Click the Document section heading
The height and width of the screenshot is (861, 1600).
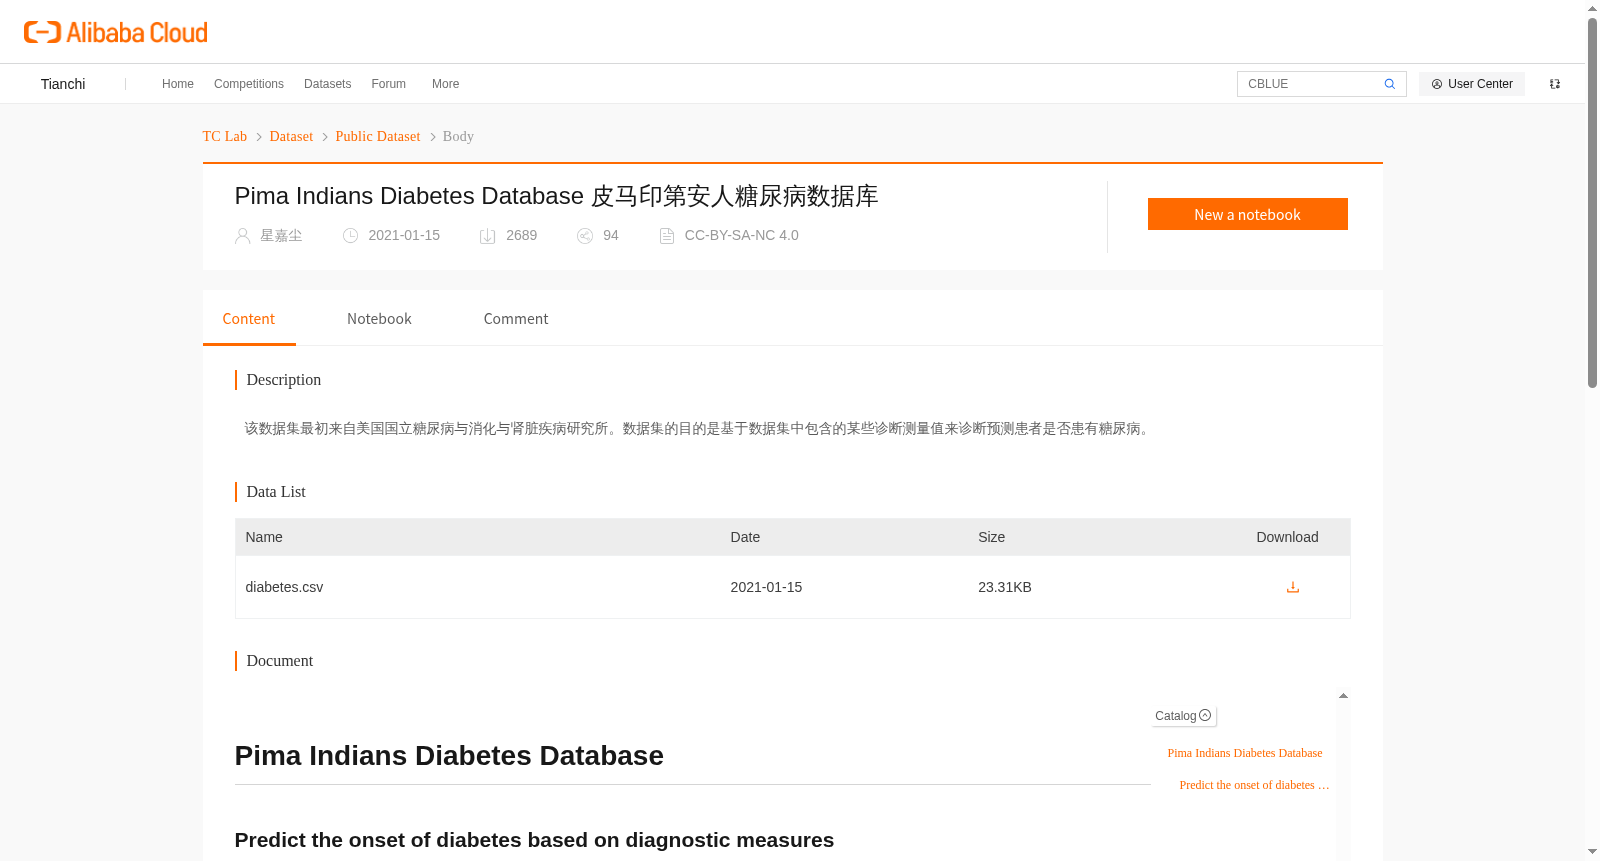coord(280,661)
